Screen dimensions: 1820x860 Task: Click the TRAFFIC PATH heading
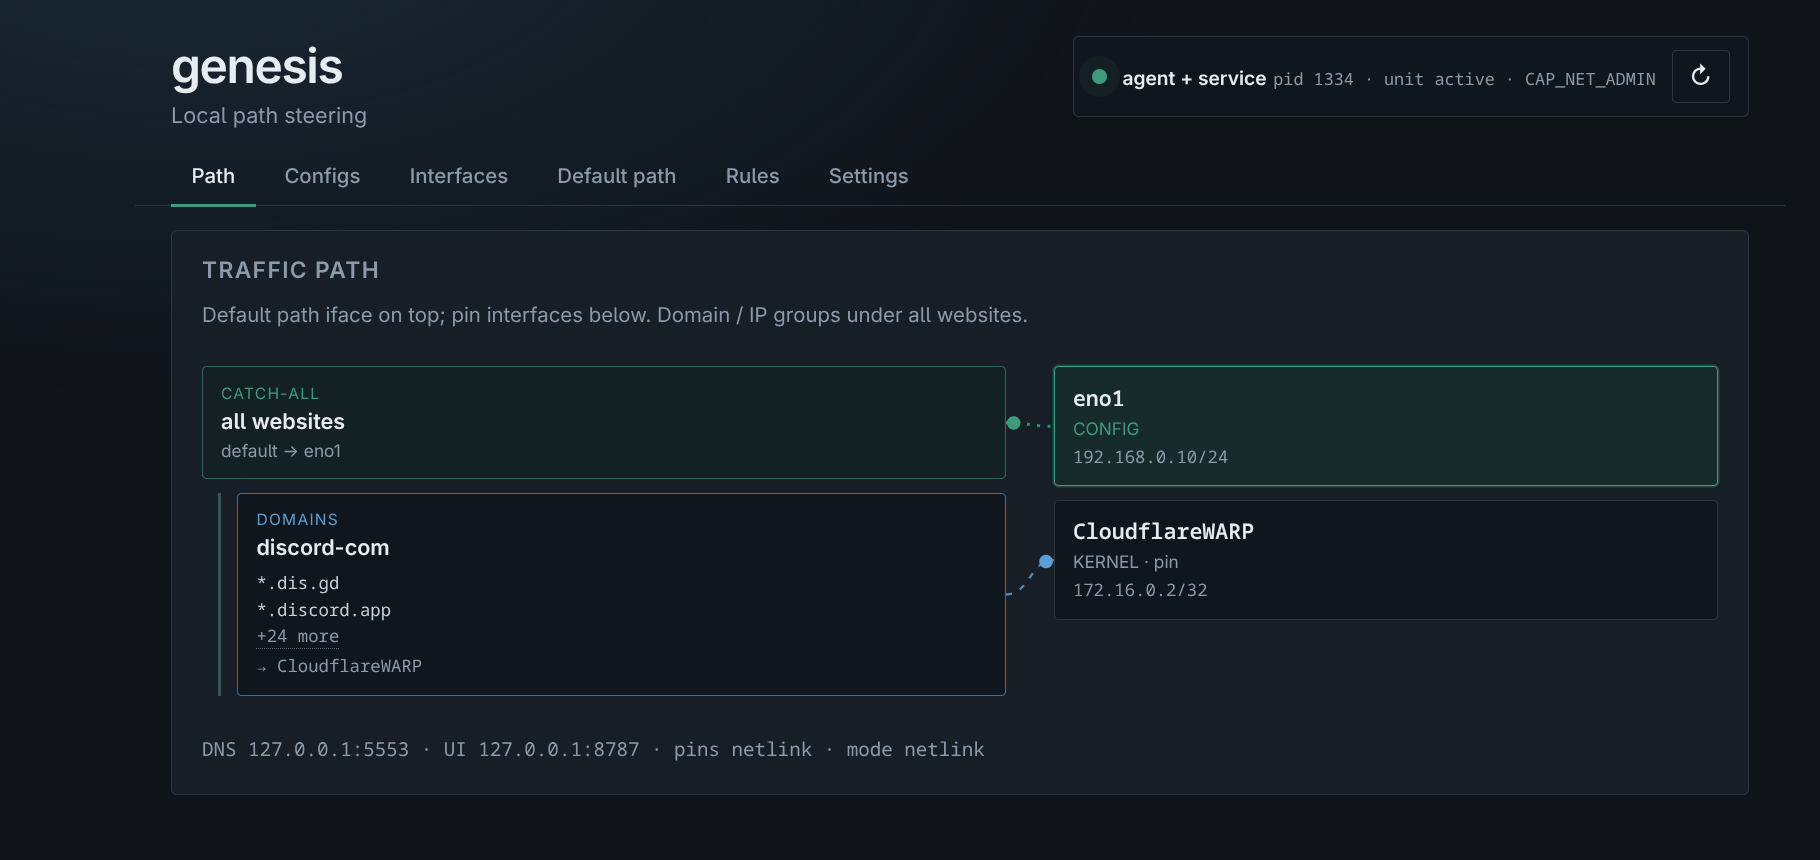point(291,270)
